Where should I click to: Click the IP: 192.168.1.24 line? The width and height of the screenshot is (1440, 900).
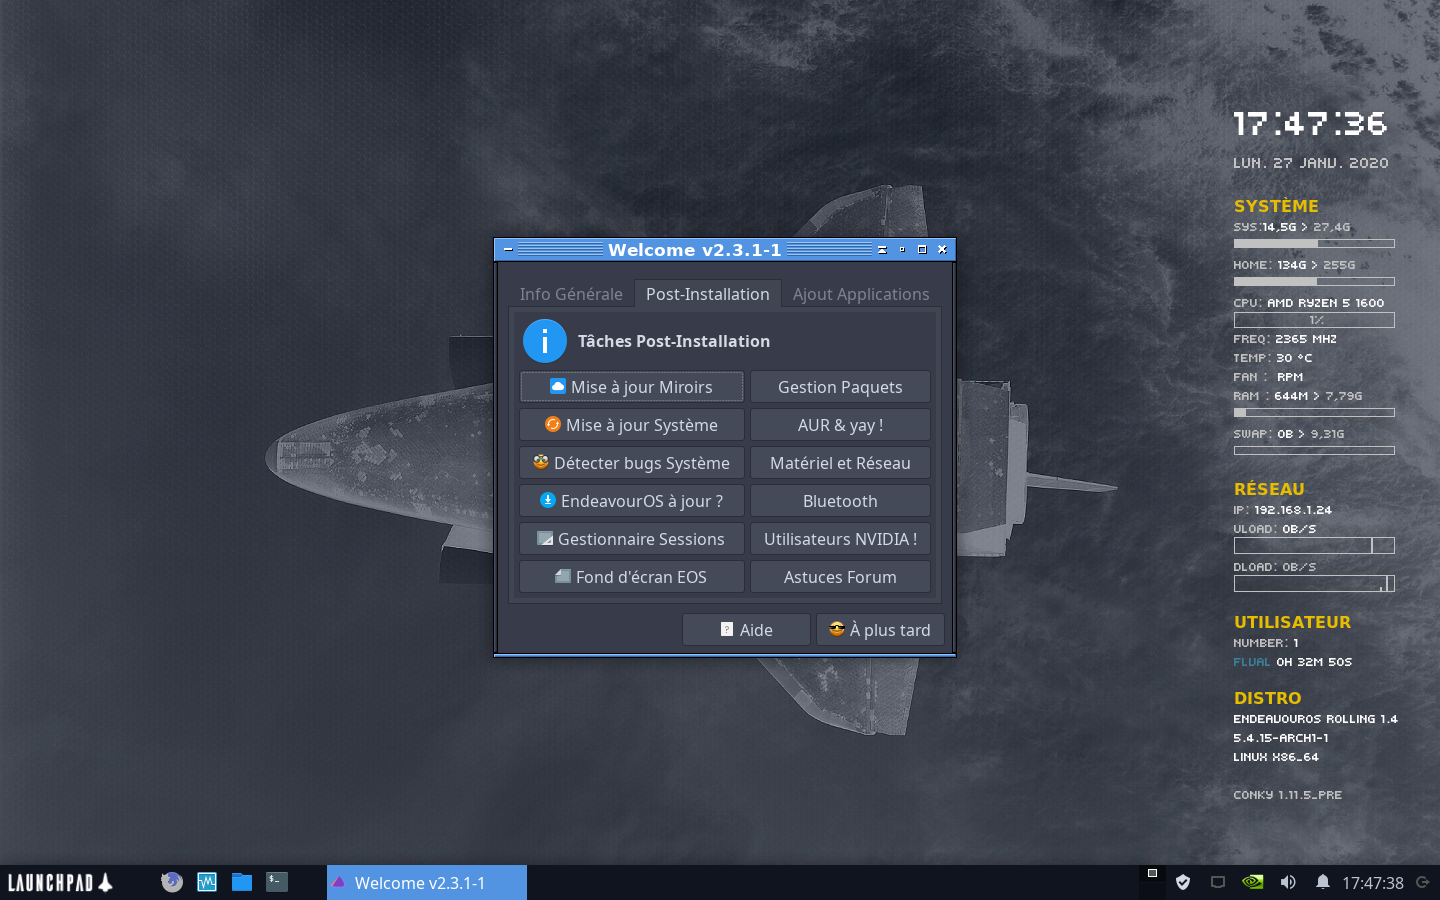tap(1282, 510)
